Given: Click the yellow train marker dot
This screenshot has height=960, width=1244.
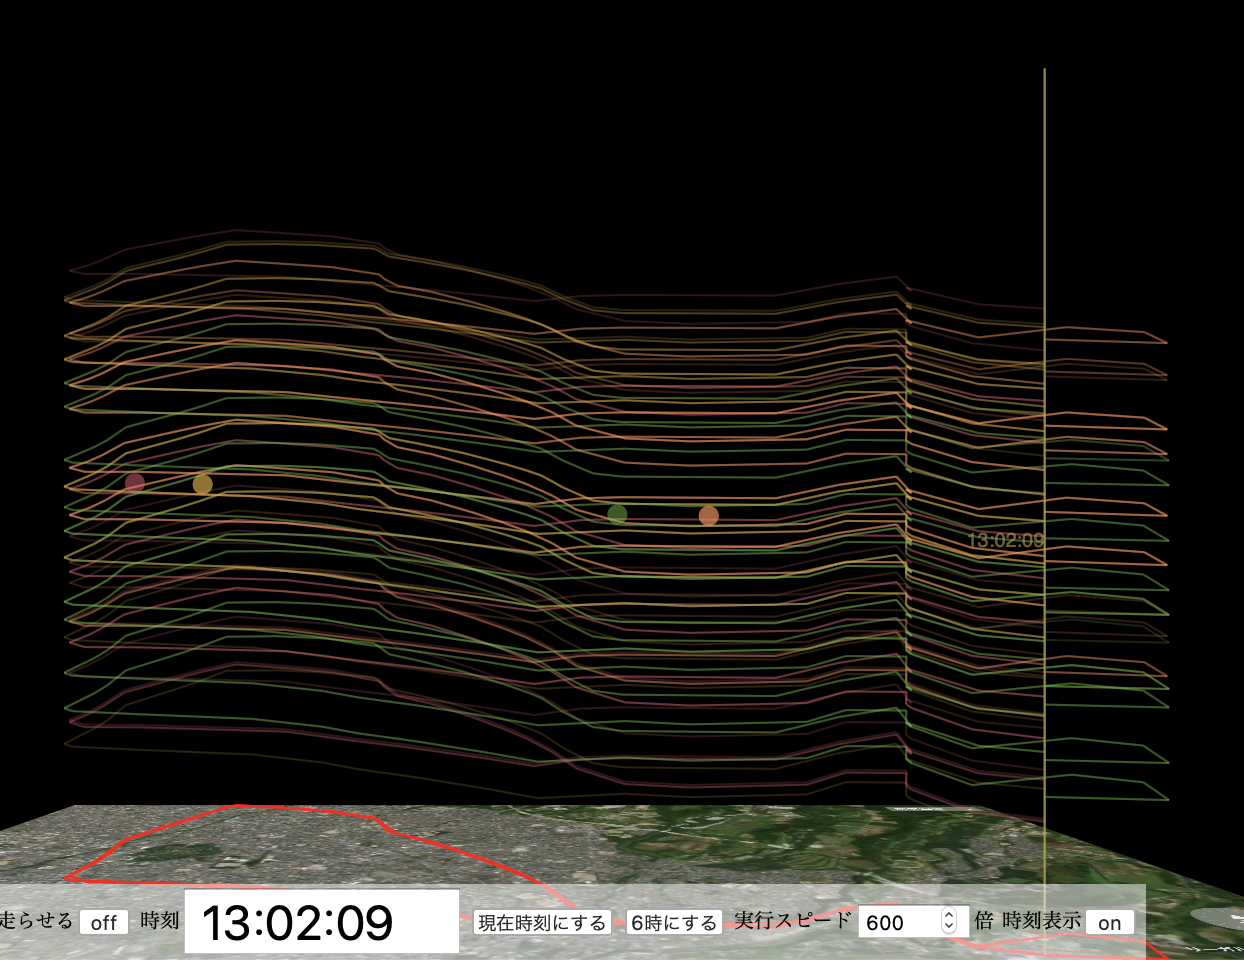Looking at the screenshot, I should pyautogui.click(x=203, y=484).
